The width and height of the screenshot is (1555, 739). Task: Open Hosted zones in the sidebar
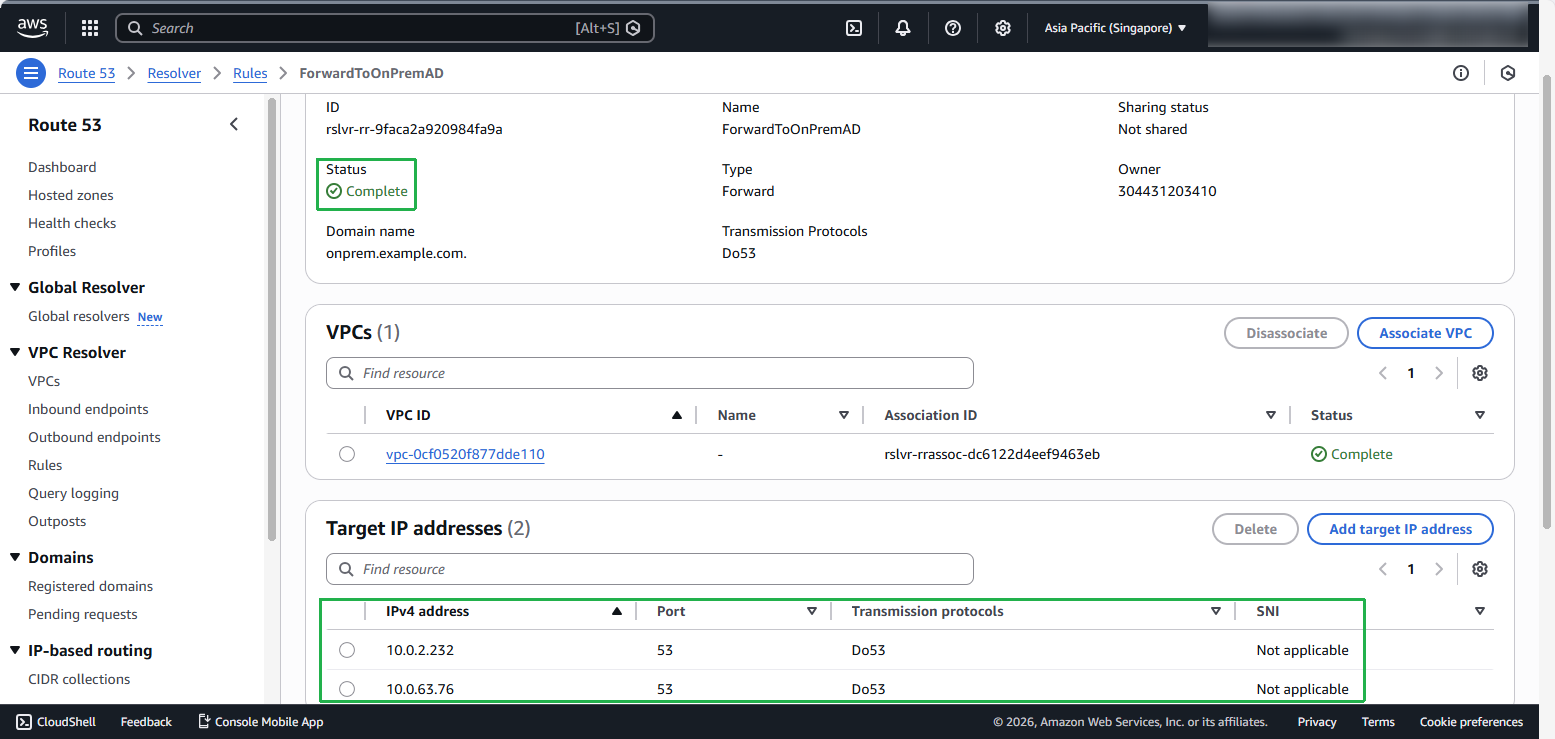71,195
